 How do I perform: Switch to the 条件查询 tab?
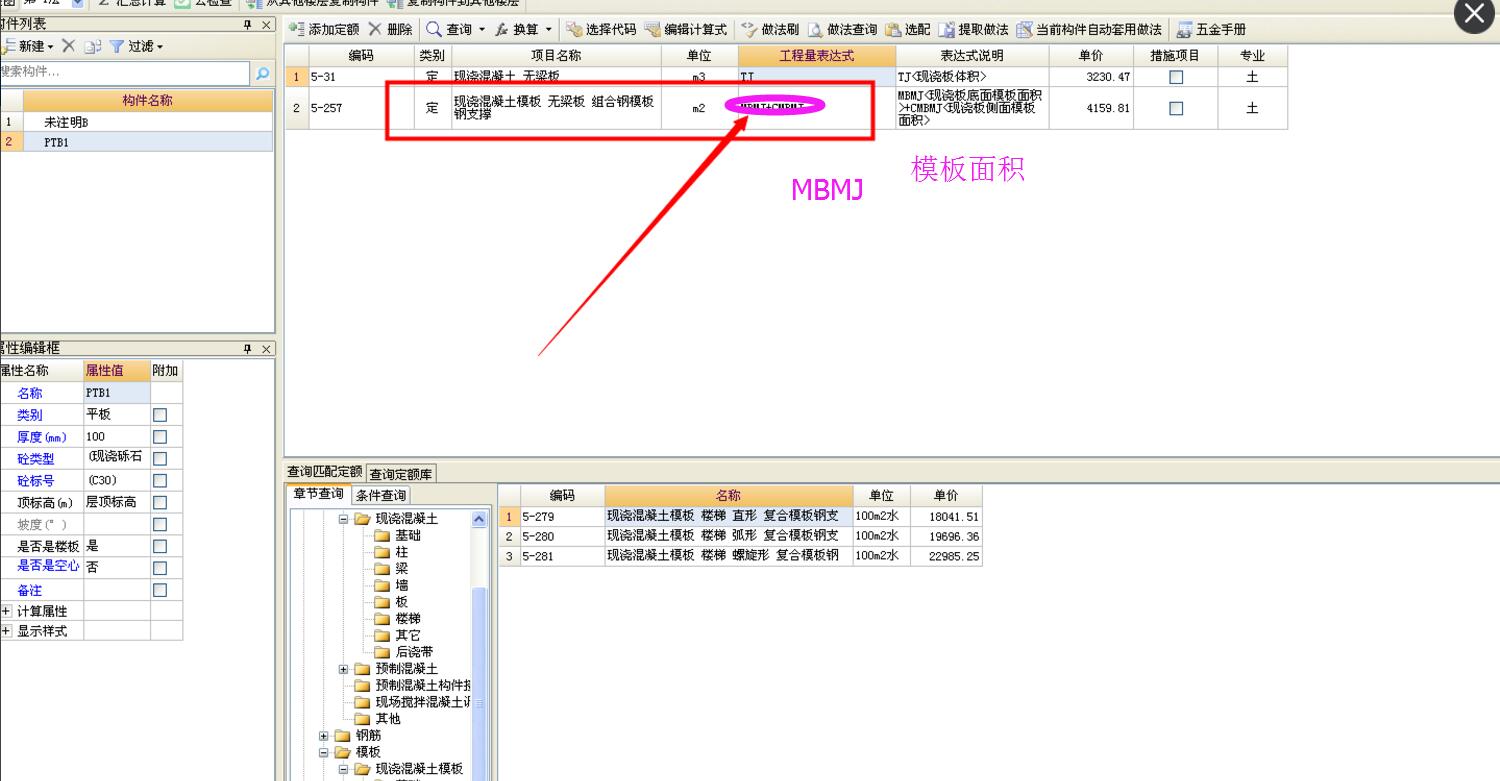381,496
